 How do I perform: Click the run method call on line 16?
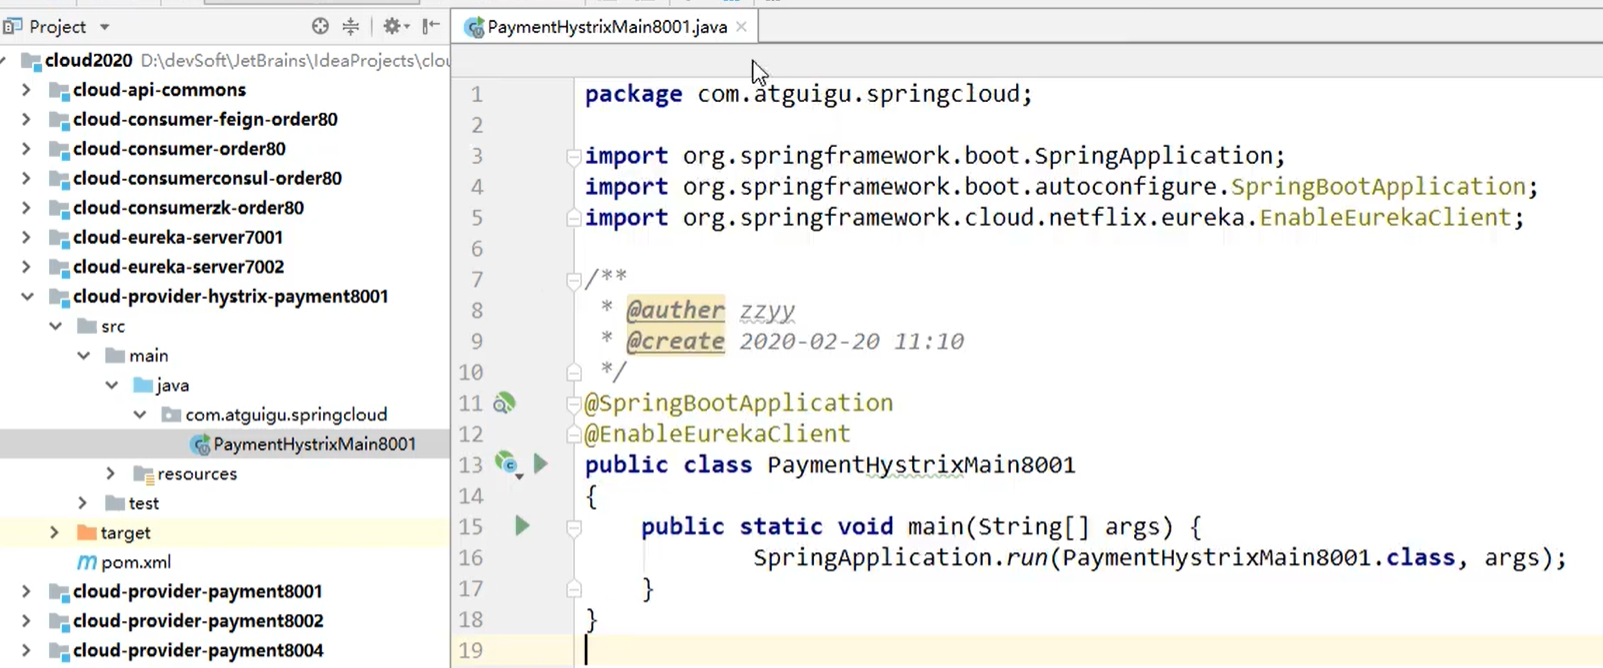click(x=1027, y=558)
